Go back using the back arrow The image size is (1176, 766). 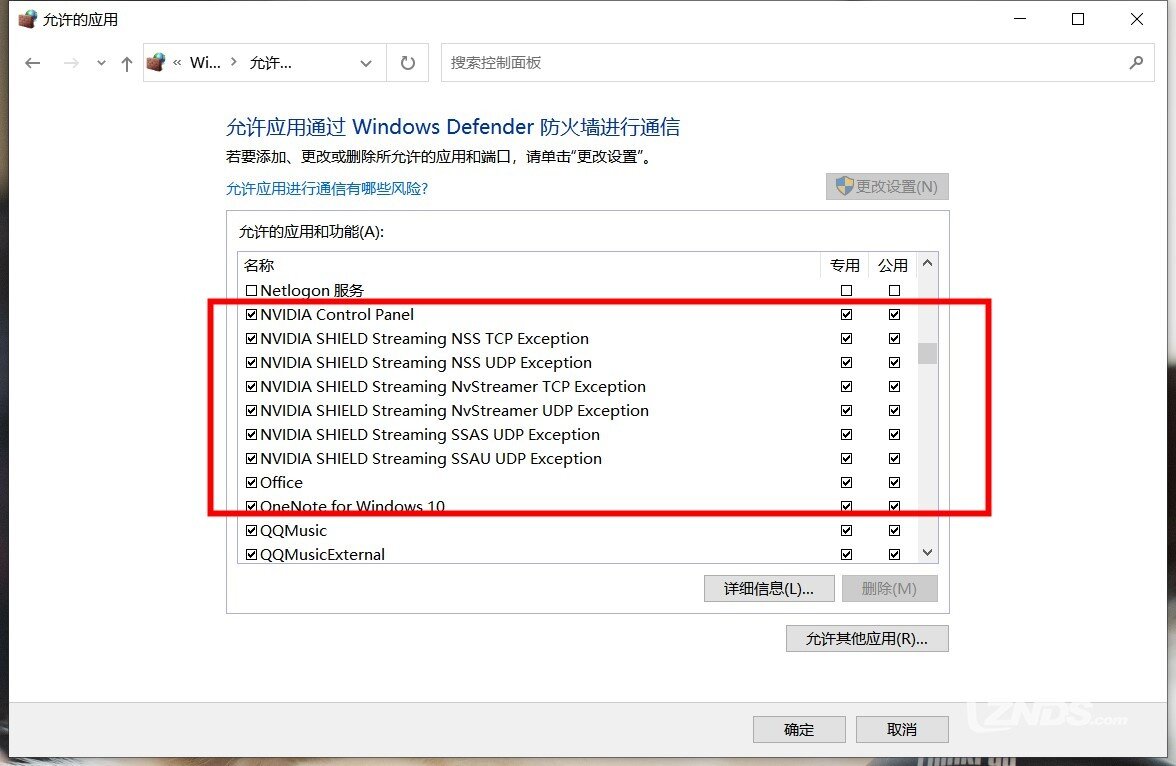click(32, 63)
